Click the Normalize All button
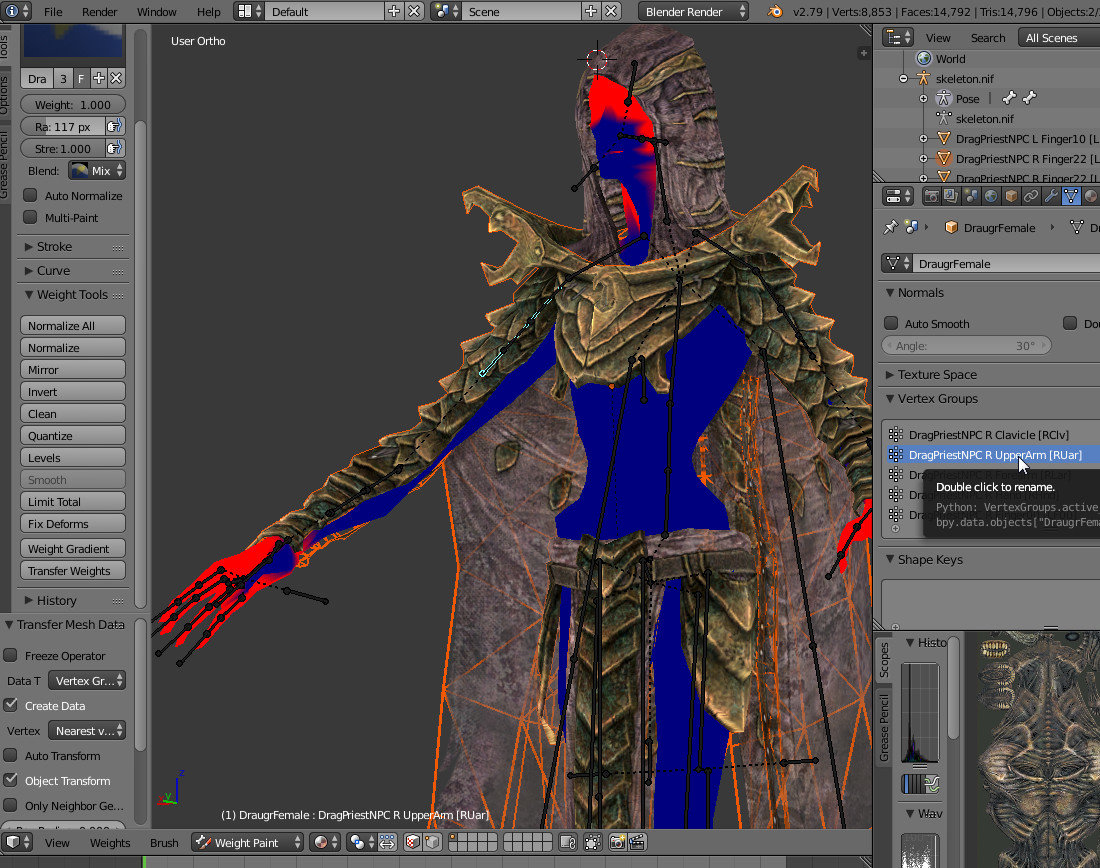 point(73,325)
